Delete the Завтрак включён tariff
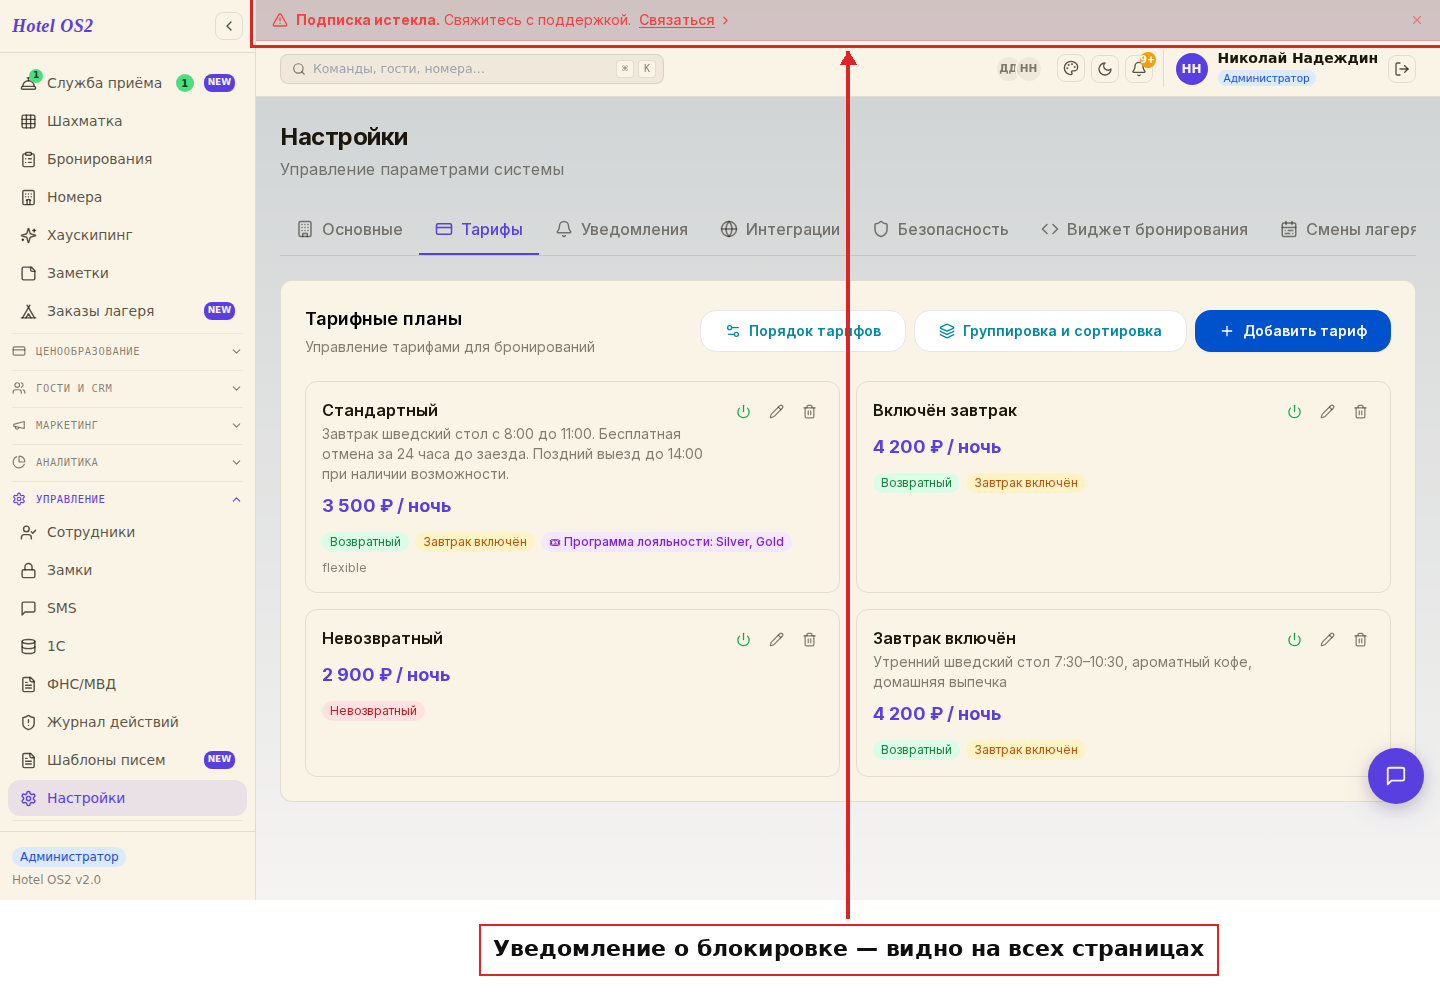This screenshot has height=999, width=1440. tap(1360, 640)
